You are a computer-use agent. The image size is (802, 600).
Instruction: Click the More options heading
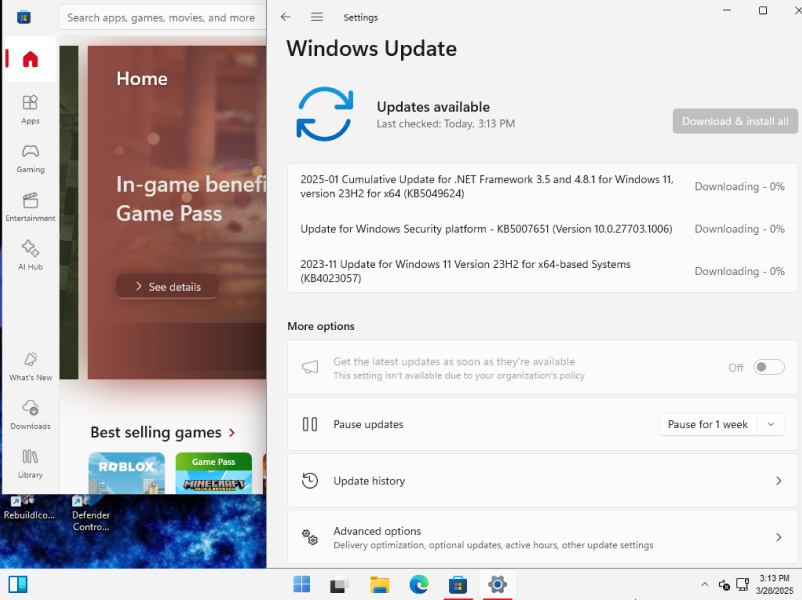321,326
